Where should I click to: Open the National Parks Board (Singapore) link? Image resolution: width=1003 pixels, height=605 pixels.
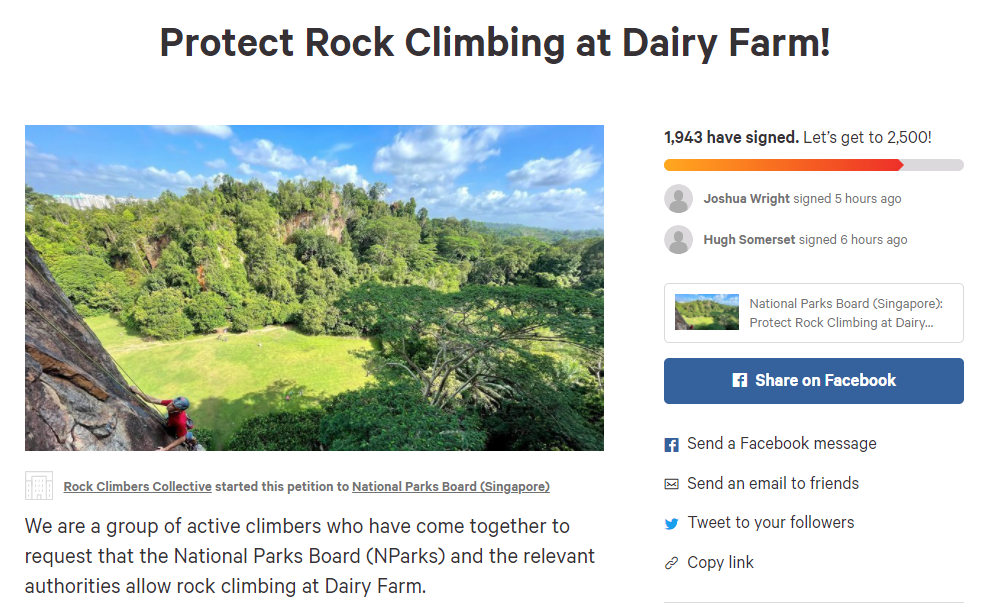[x=450, y=487]
